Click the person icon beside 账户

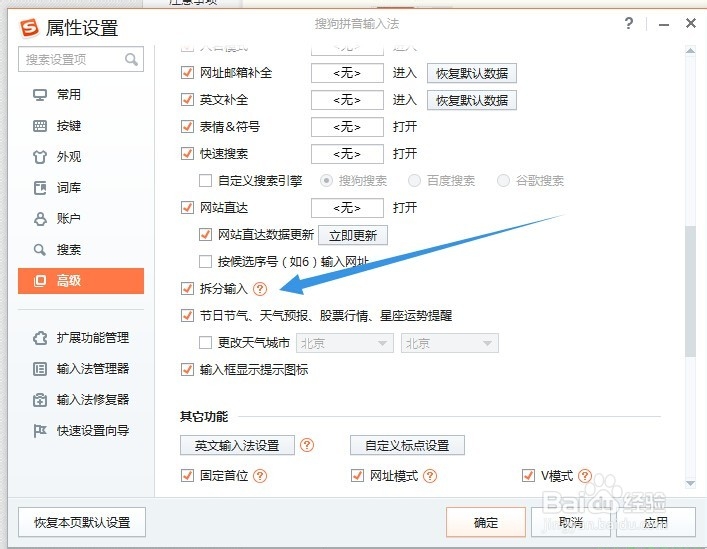40,219
